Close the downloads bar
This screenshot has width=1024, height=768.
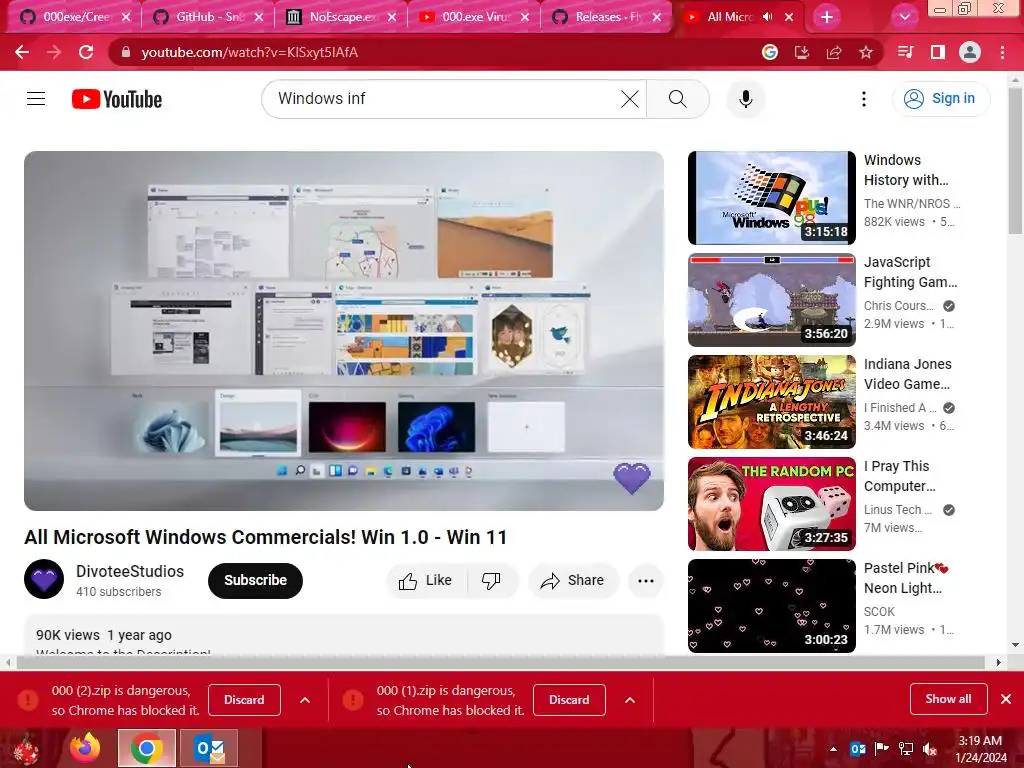[1006, 699]
